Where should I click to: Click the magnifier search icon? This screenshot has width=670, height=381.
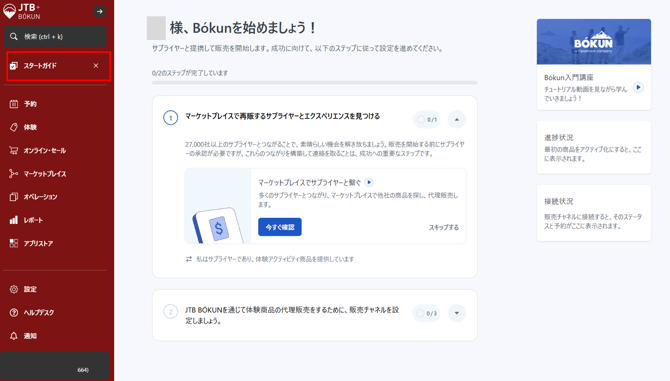(14, 37)
